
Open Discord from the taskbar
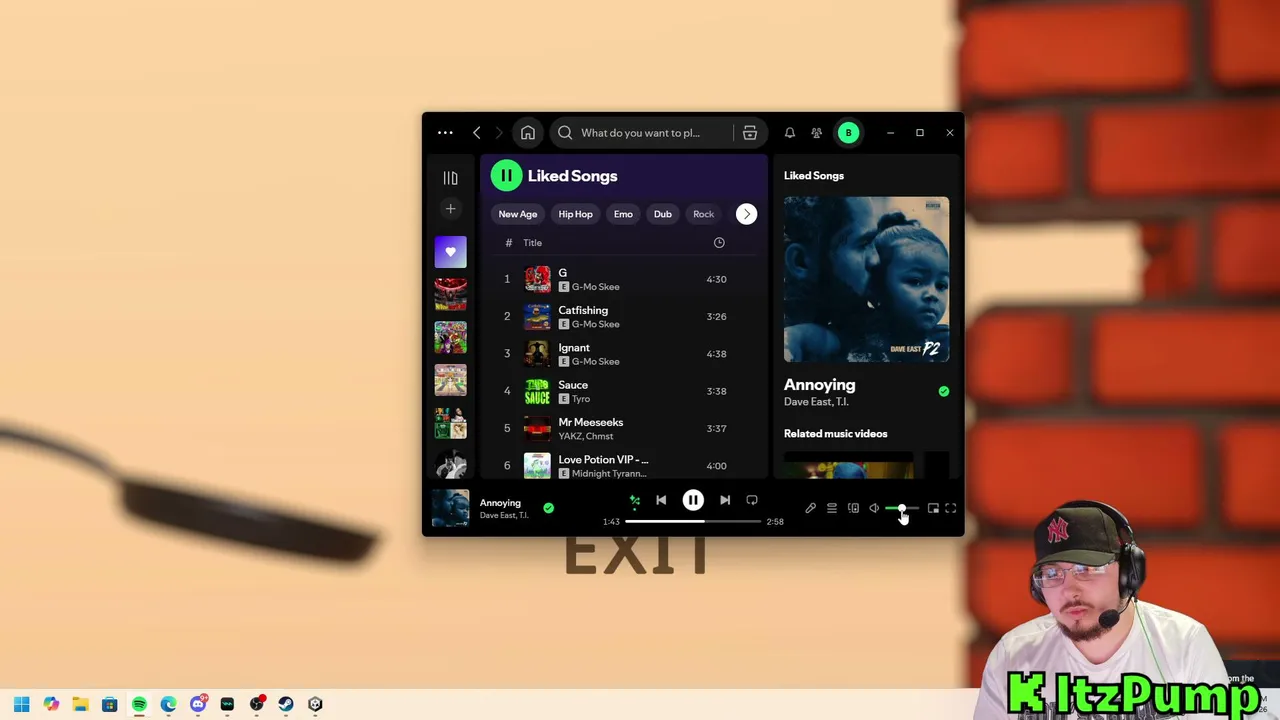click(198, 704)
